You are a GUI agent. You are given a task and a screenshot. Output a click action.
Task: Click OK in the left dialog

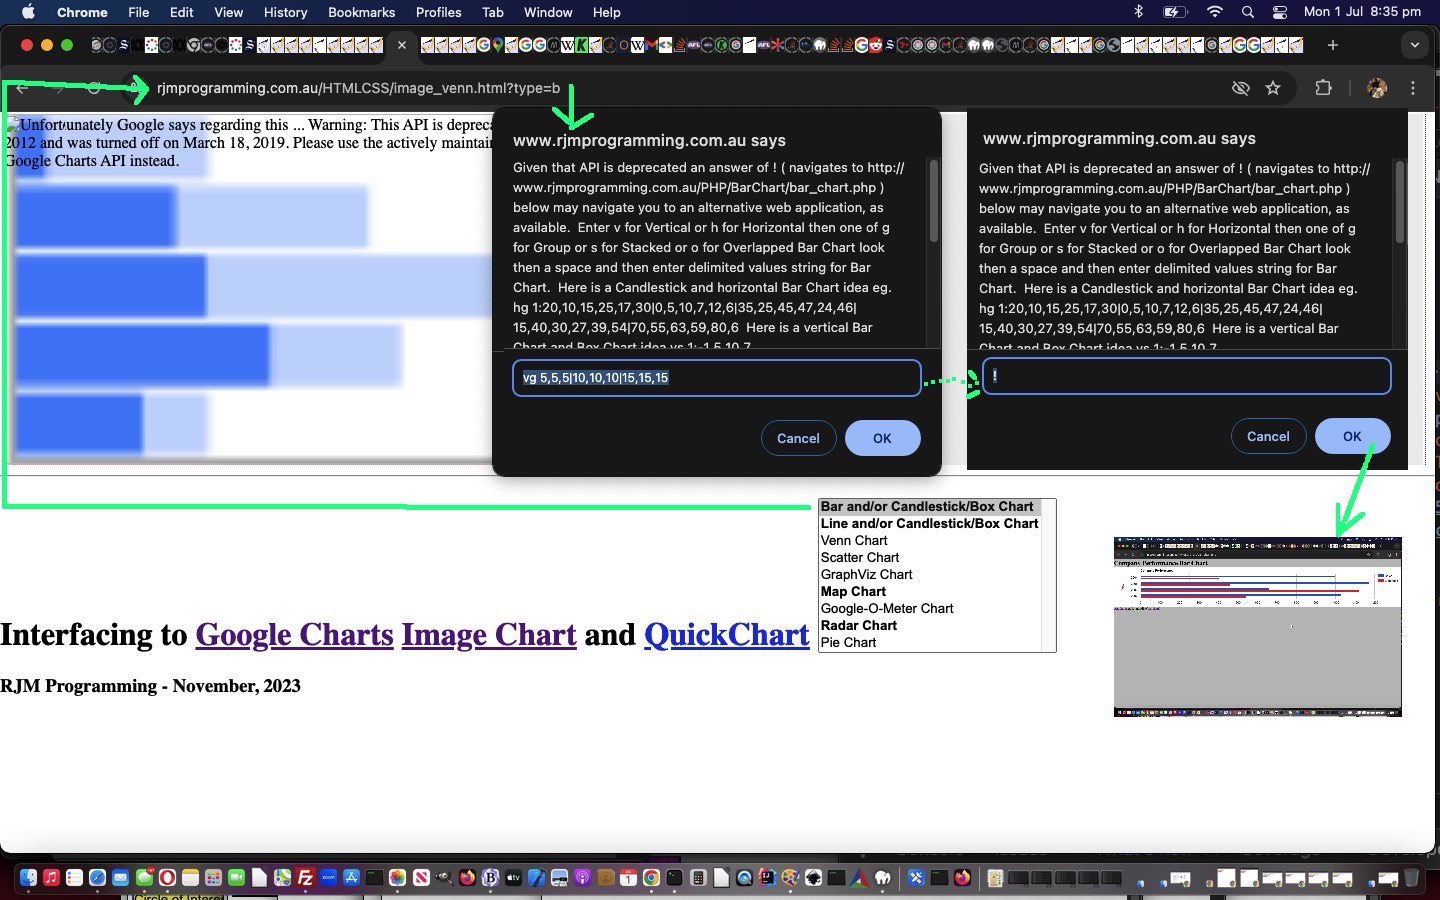882,438
